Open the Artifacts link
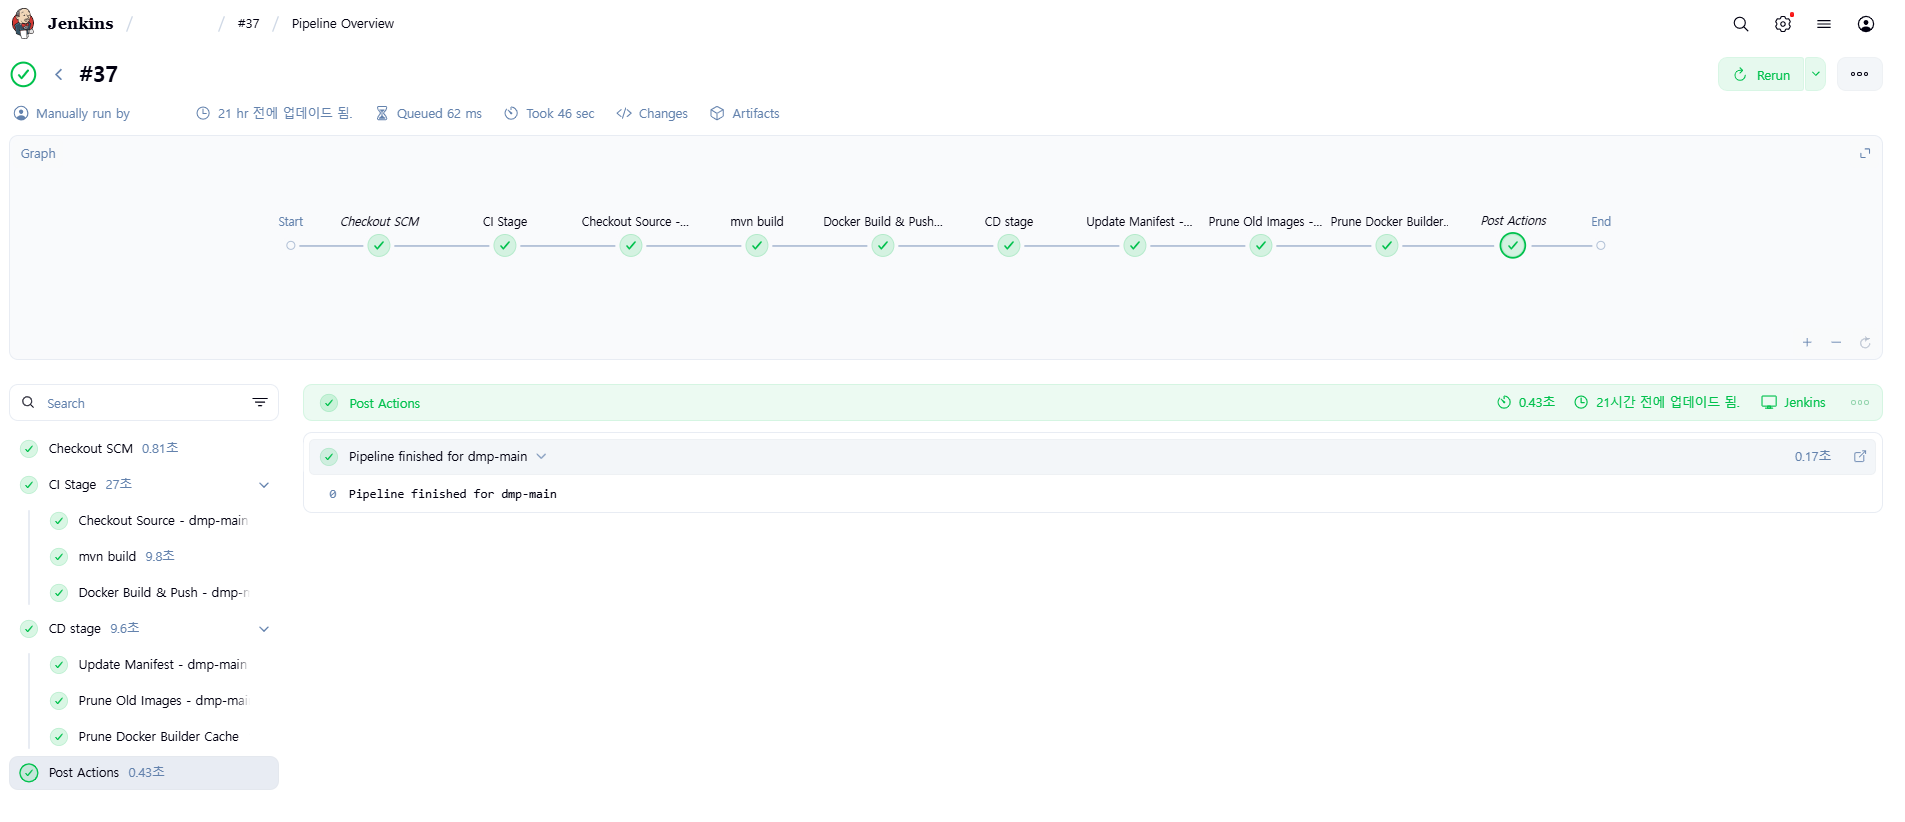This screenshot has width=1905, height=822. pyautogui.click(x=744, y=114)
